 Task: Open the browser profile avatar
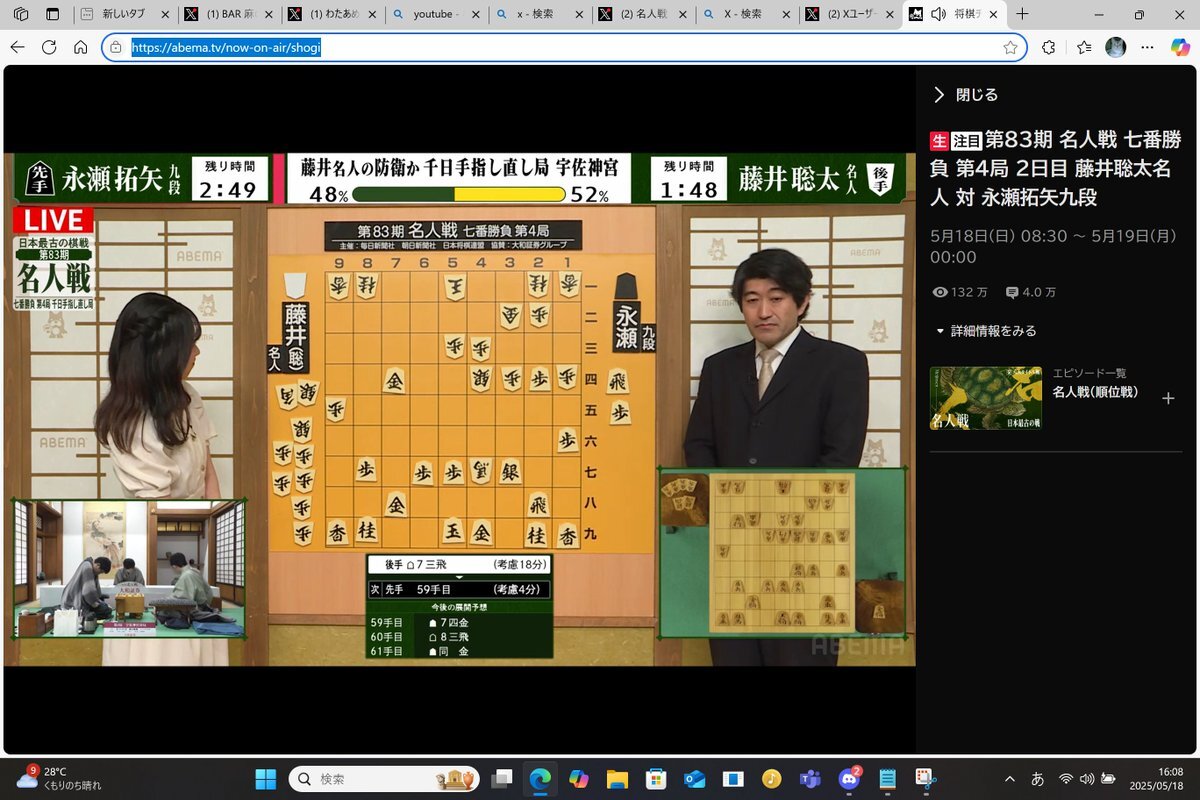point(1115,47)
